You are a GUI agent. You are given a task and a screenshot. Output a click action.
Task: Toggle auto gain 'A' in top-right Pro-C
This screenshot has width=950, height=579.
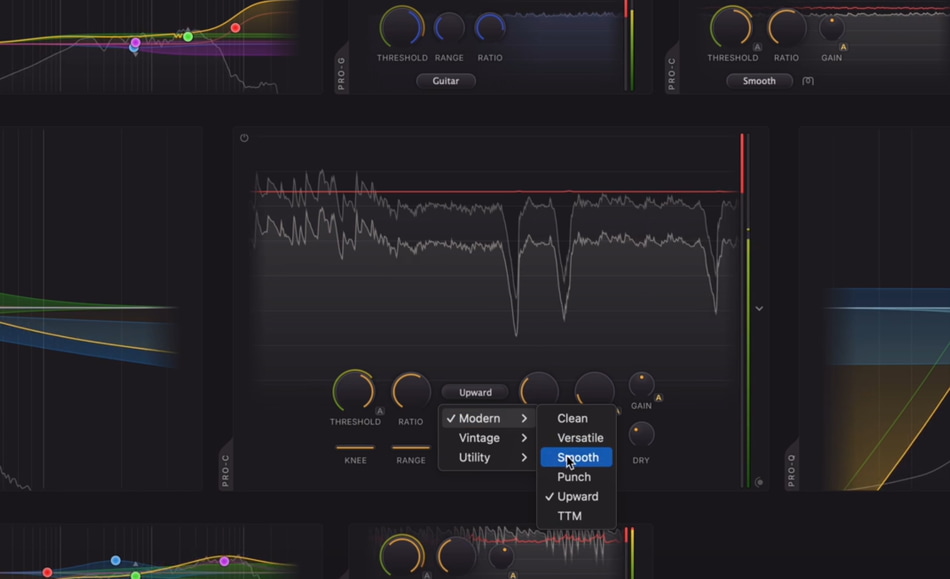[843, 47]
